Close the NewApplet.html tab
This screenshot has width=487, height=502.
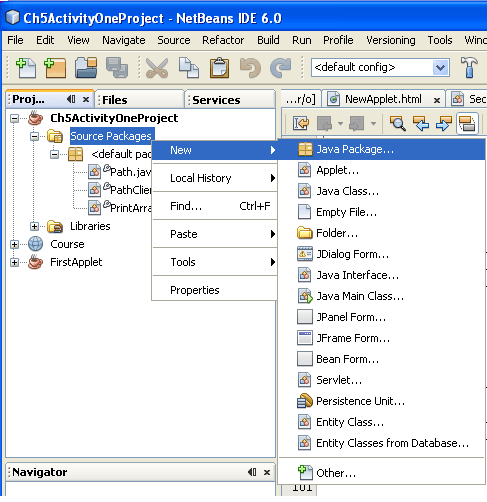pyautogui.click(x=437, y=100)
